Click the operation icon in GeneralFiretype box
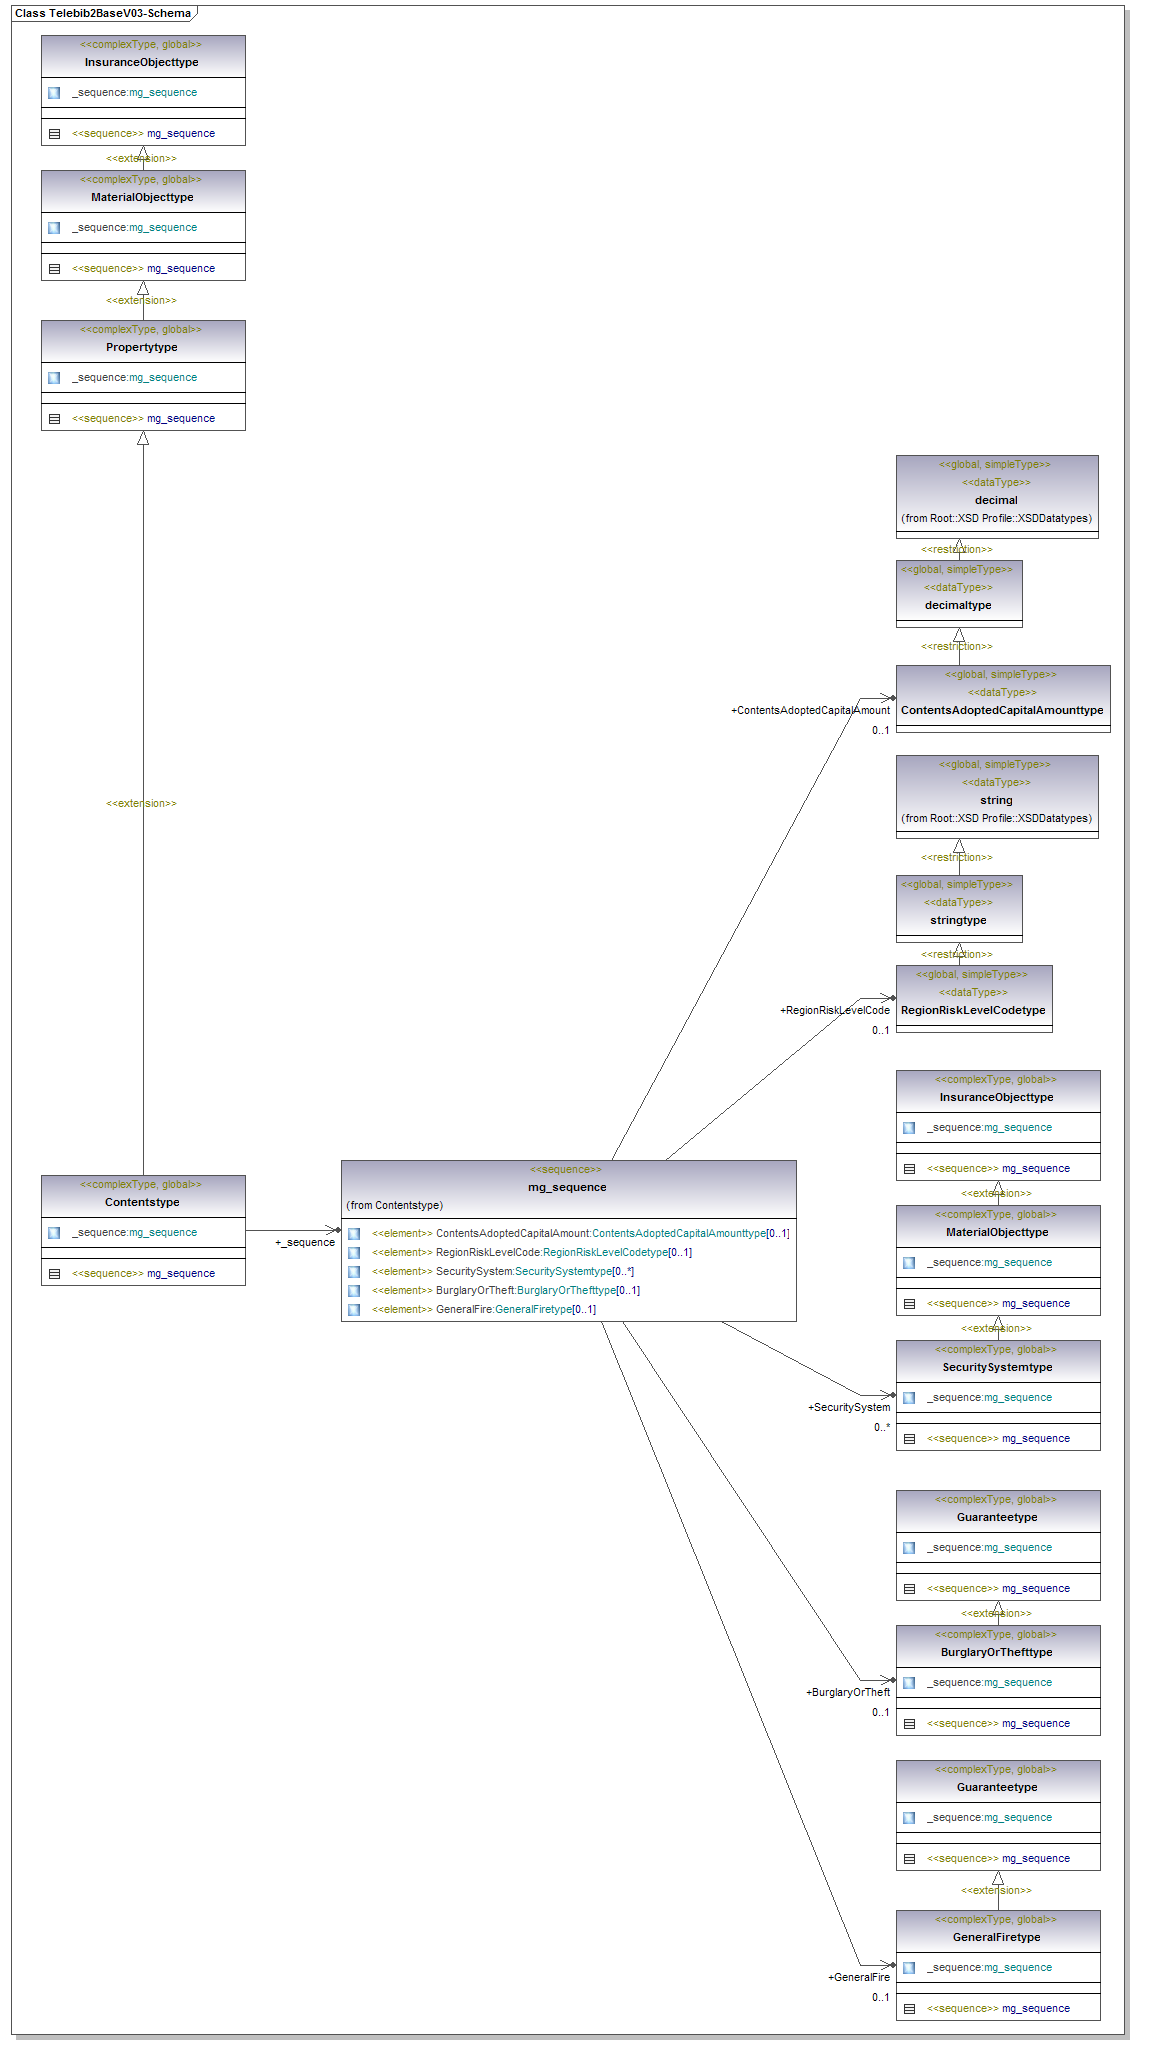 909,2009
